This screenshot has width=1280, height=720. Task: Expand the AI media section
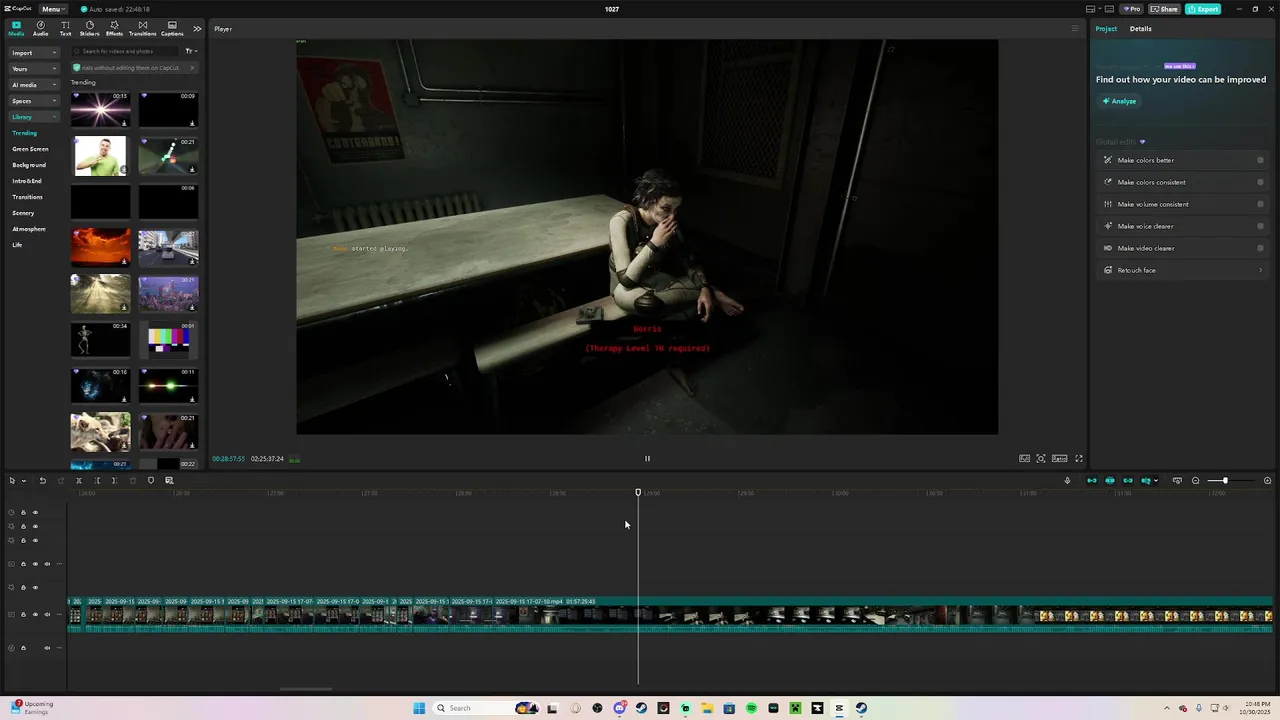34,85
